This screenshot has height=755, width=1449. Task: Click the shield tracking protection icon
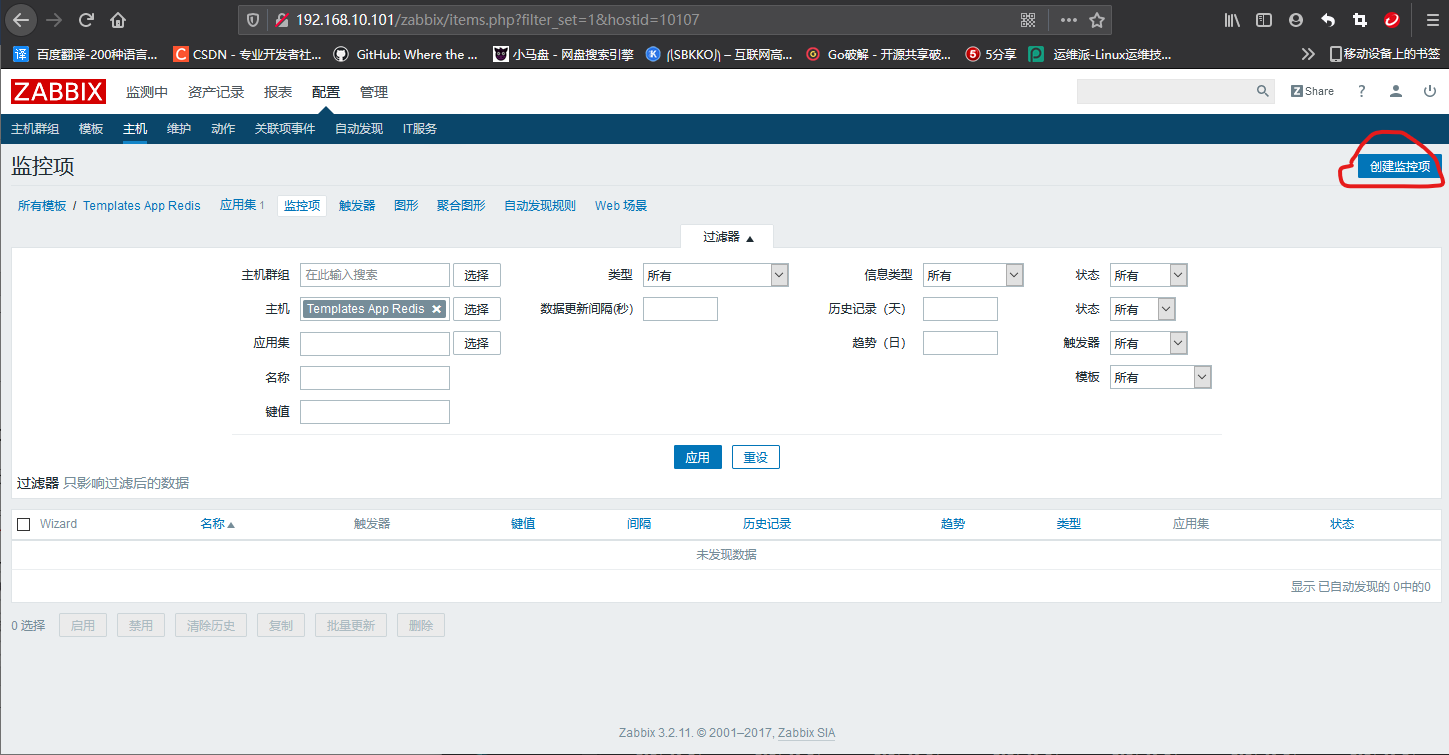[253, 20]
